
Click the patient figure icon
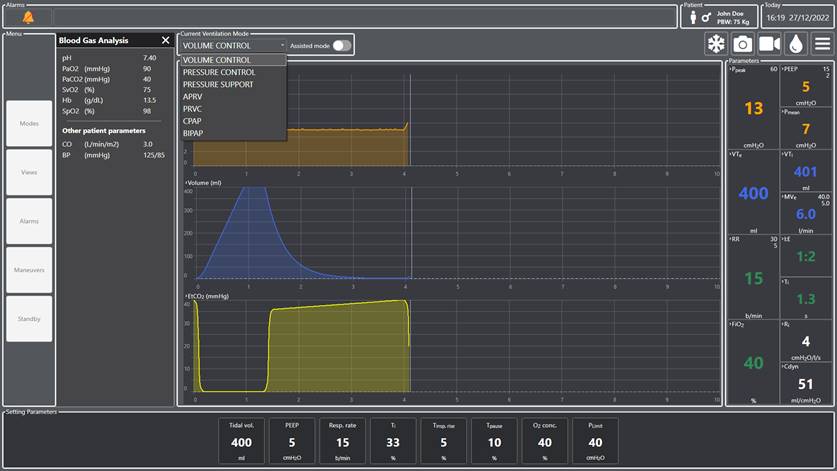[x=693, y=18]
